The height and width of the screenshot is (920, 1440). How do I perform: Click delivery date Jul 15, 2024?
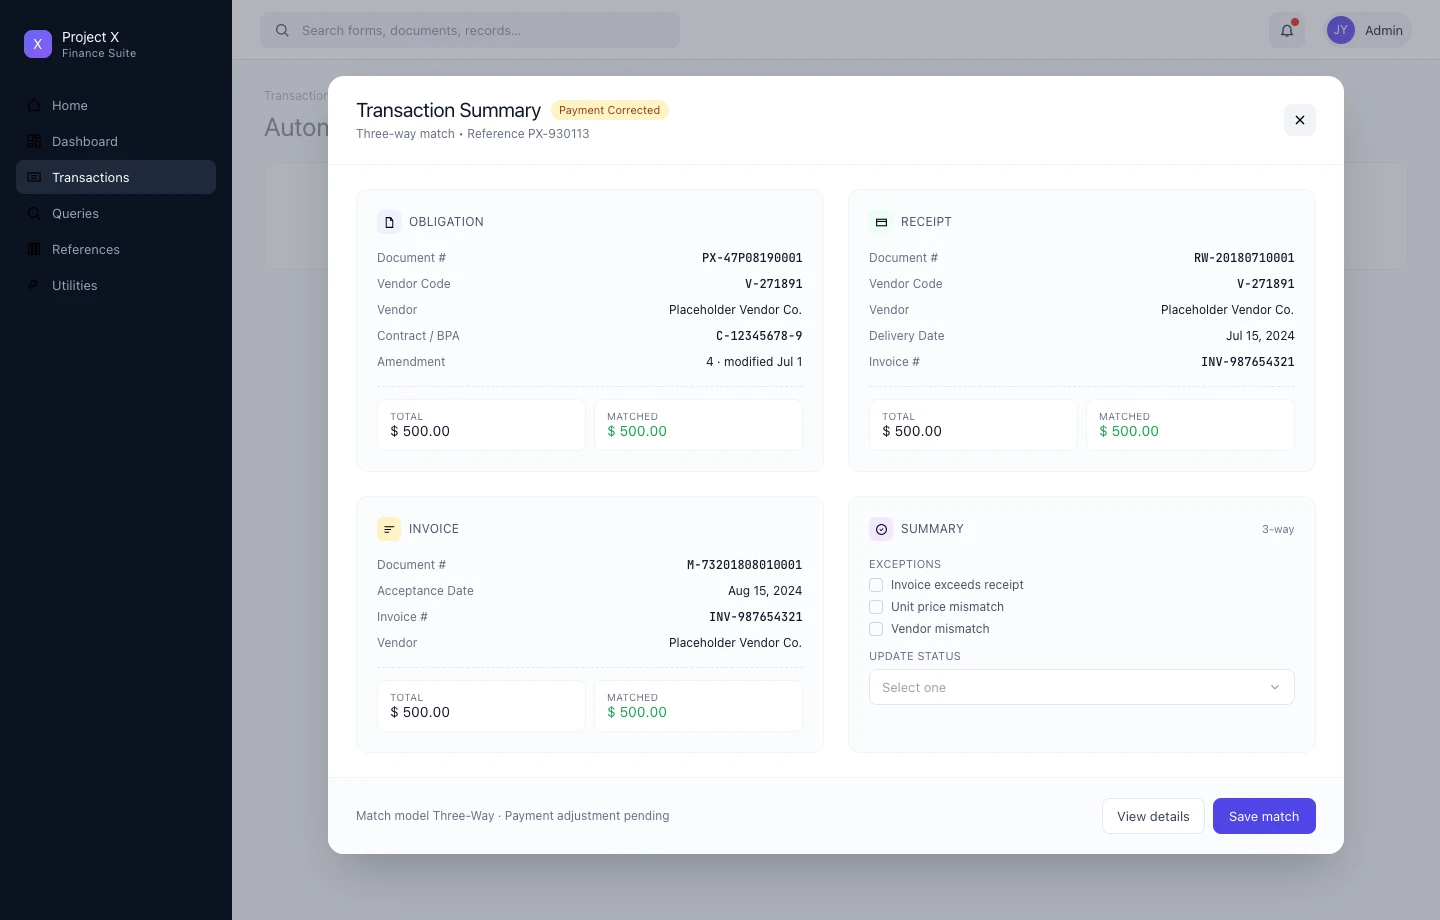point(1260,336)
